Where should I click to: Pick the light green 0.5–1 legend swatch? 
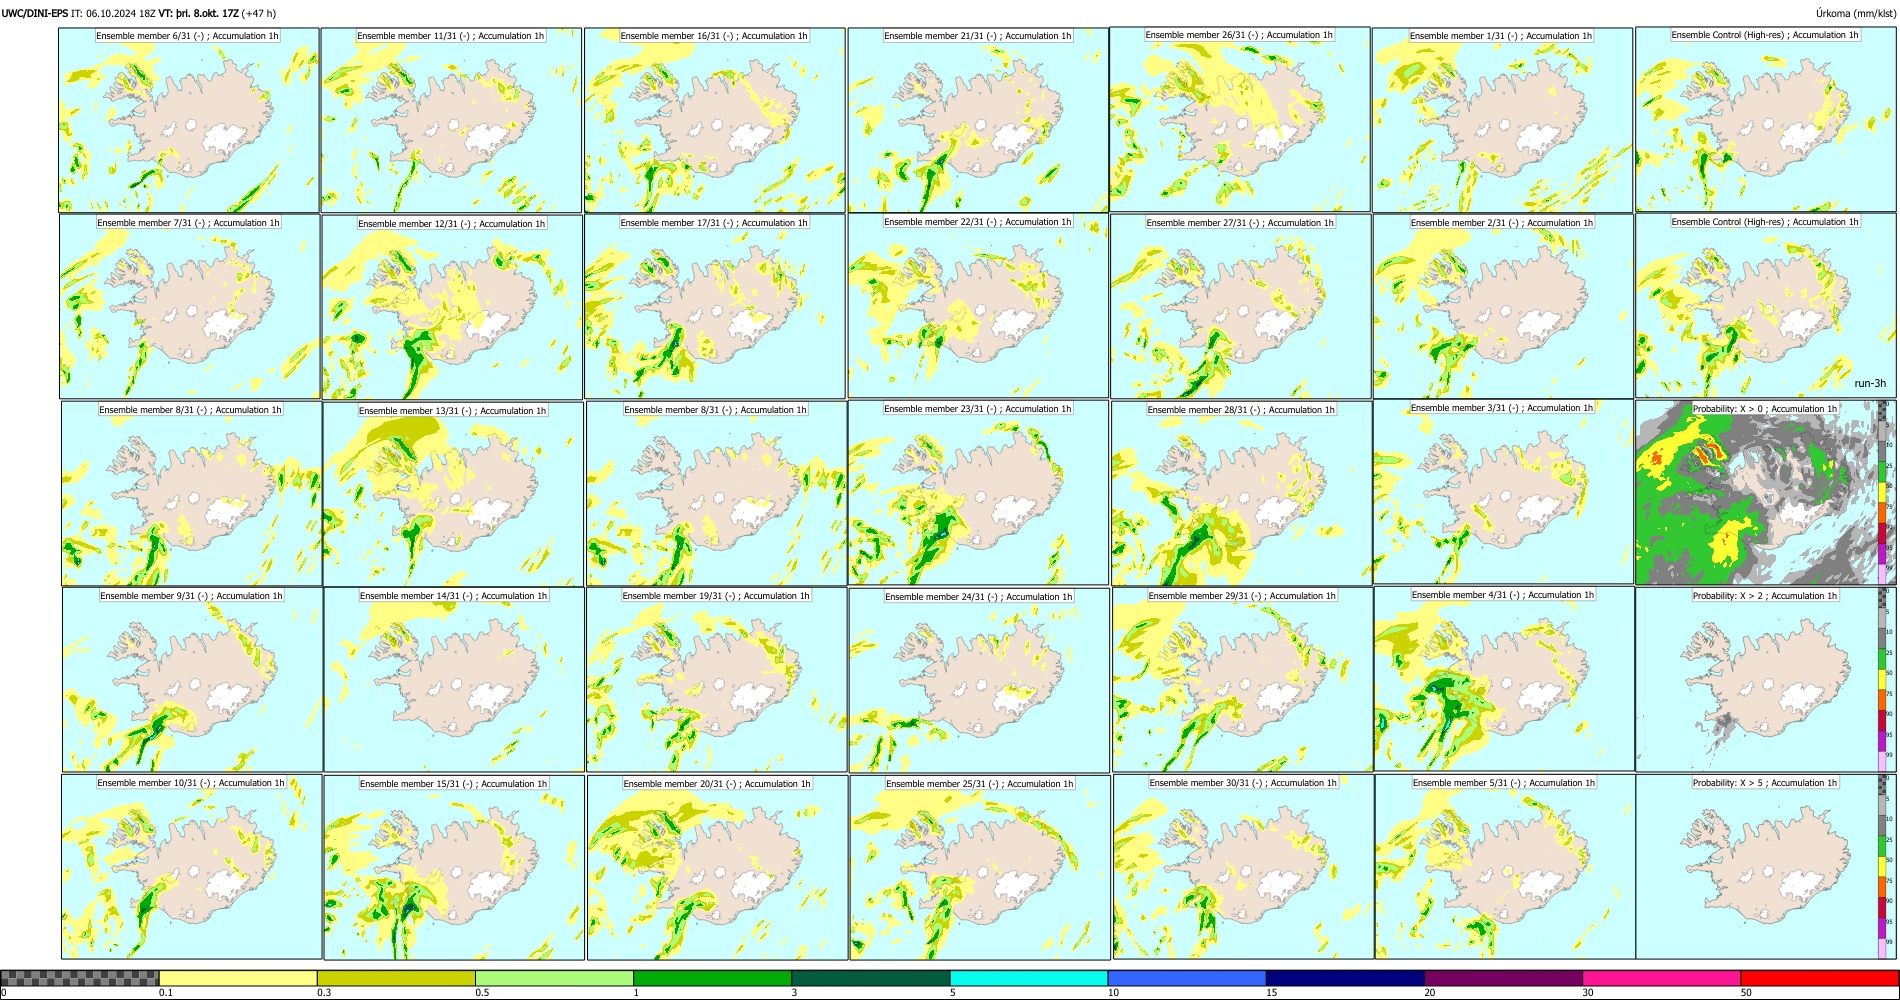[x=554, y=978]
